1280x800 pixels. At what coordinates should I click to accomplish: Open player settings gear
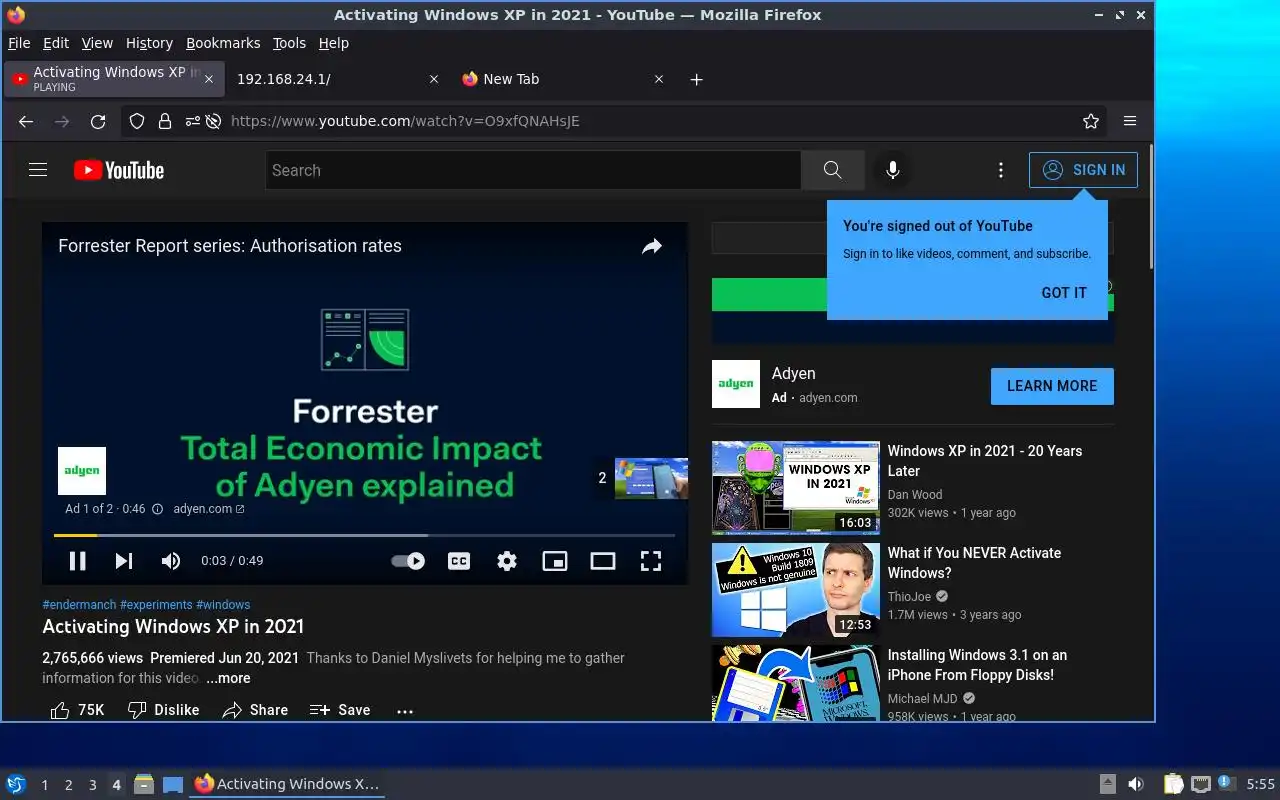507,561
